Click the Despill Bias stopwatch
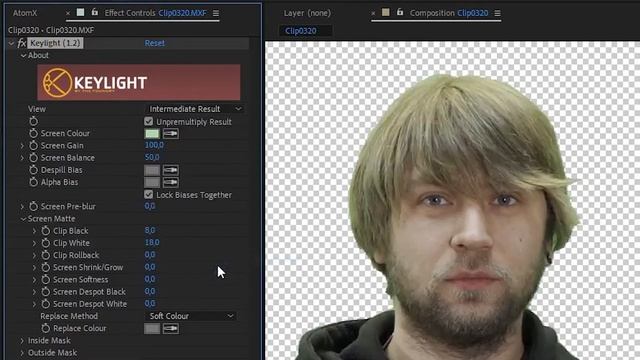 pos(33,170)
